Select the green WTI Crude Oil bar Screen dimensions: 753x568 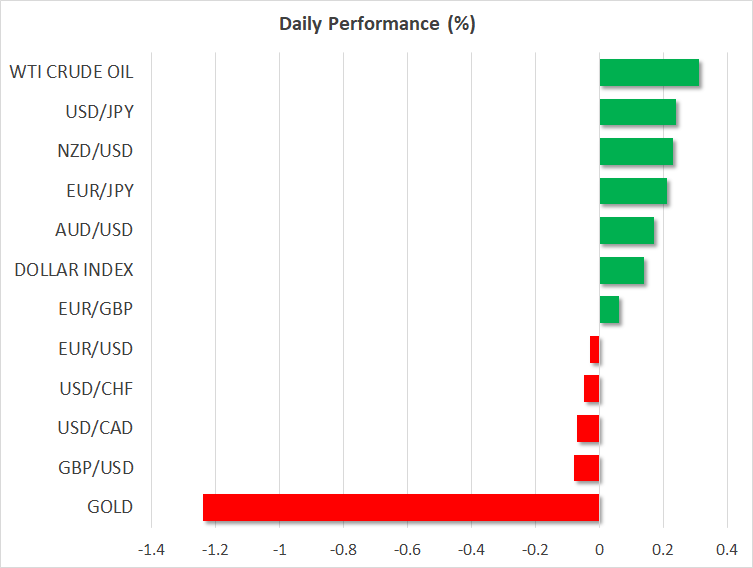click(648, 73)
